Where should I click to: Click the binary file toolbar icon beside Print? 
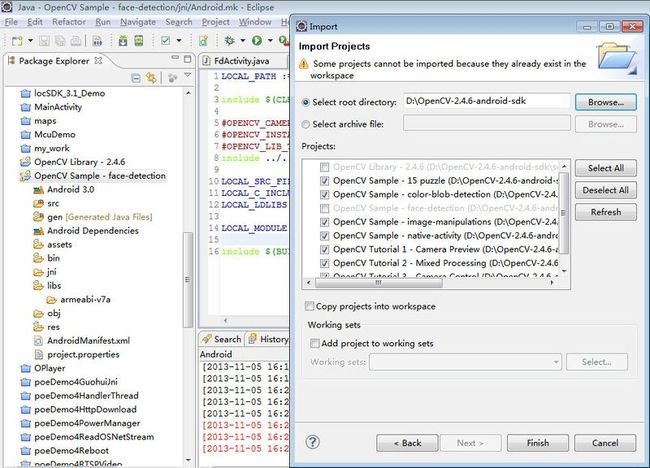(97, 41)
